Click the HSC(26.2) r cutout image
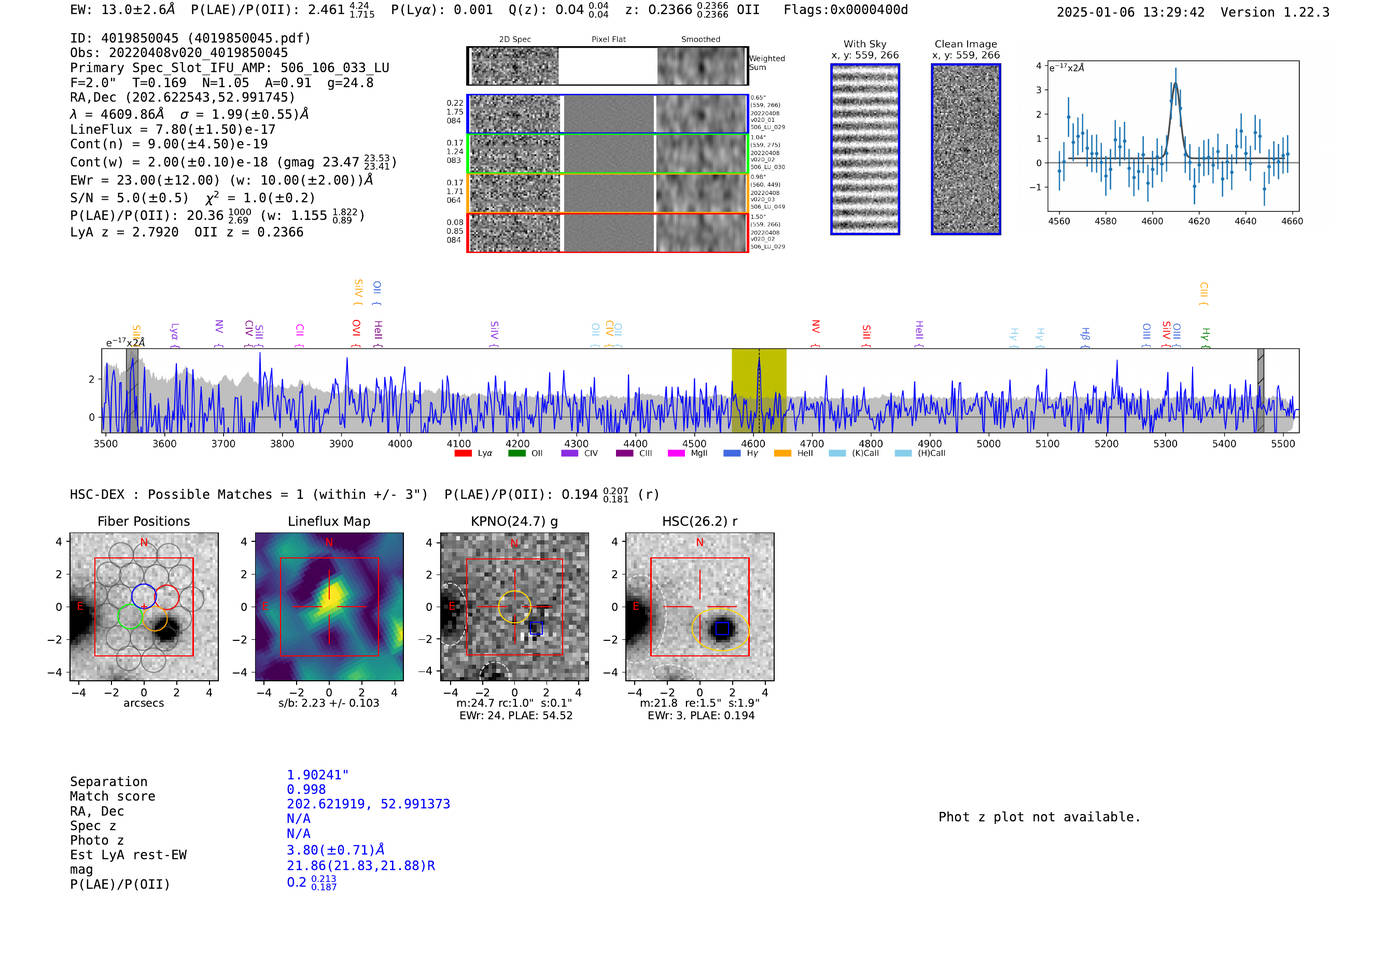 coord(699,607)
